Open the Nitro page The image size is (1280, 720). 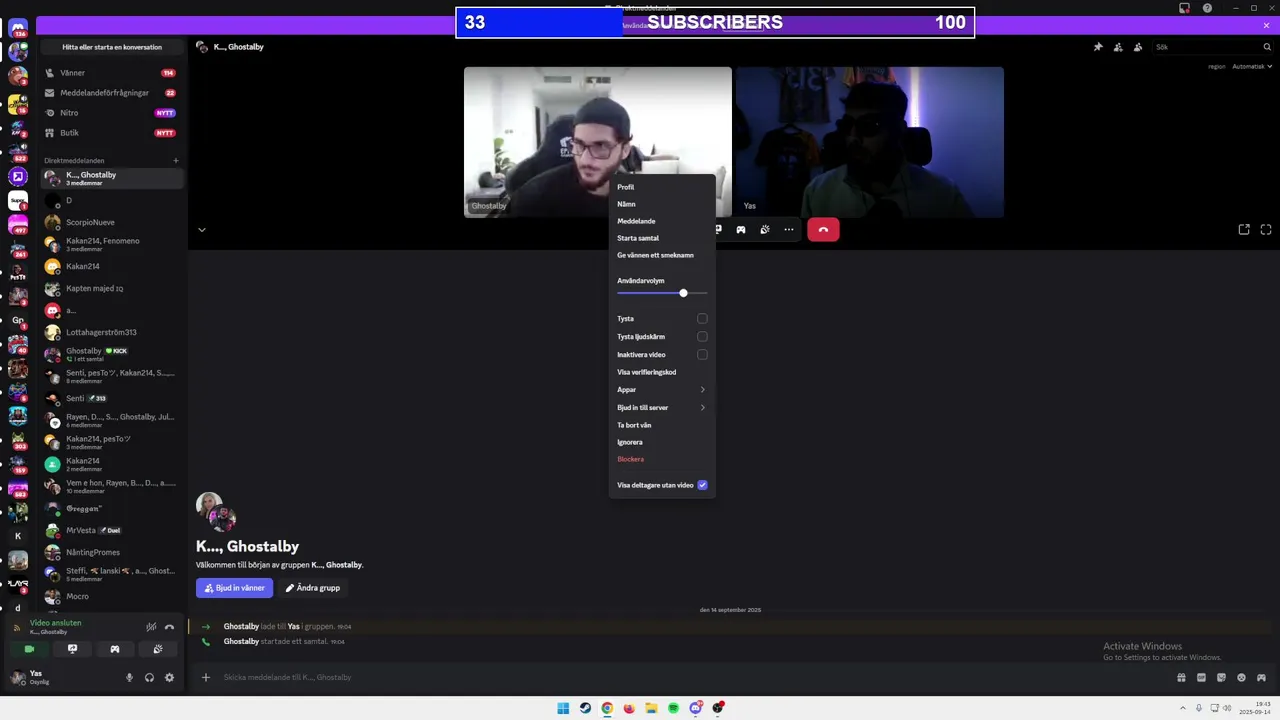coord(111,113)
